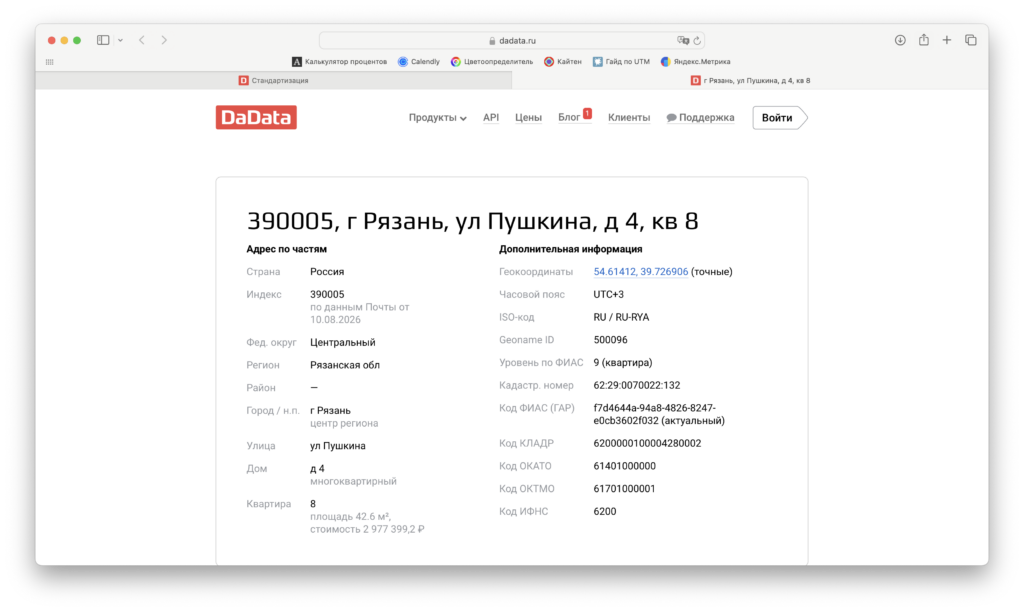The height and width of the screenshot is (612, 1024).
Task: Open the geocoordinates link 54.61412, 39.726906
Action: [x=640, y=272]
